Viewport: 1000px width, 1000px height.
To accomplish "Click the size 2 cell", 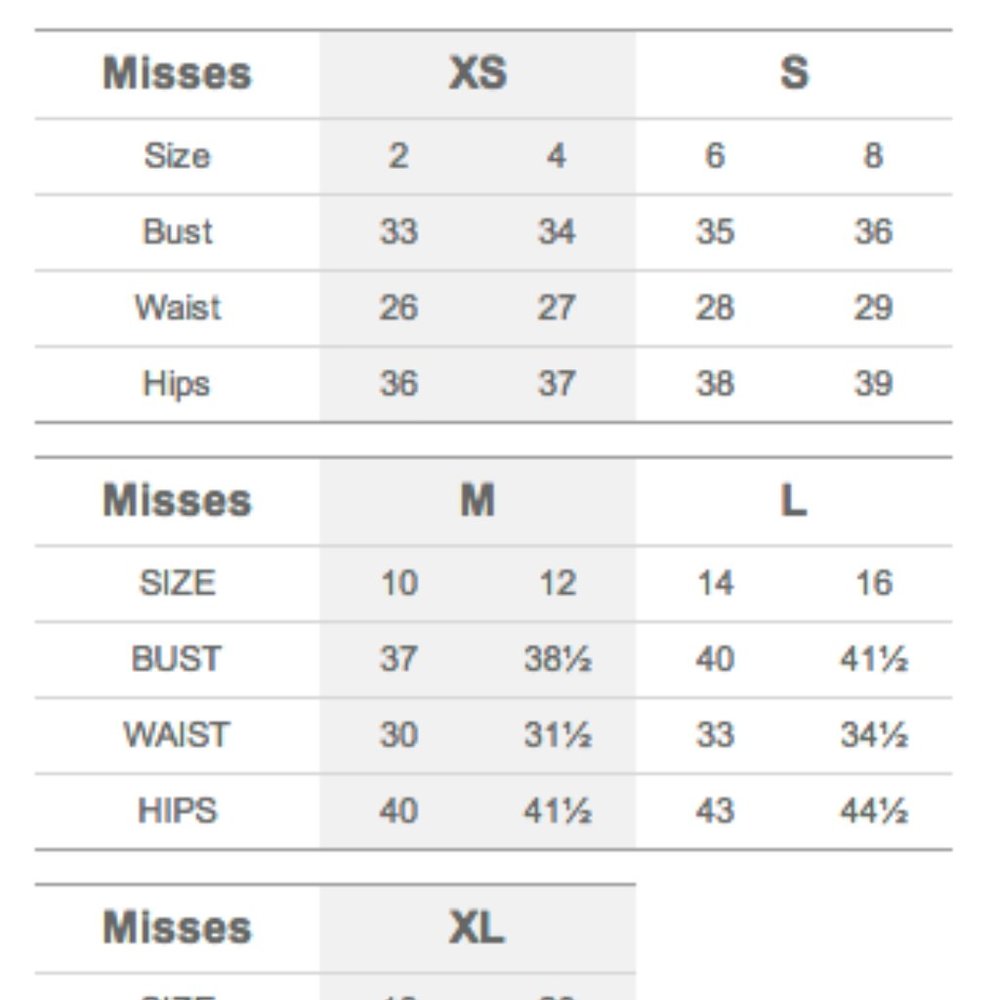I will click(398, 156).
